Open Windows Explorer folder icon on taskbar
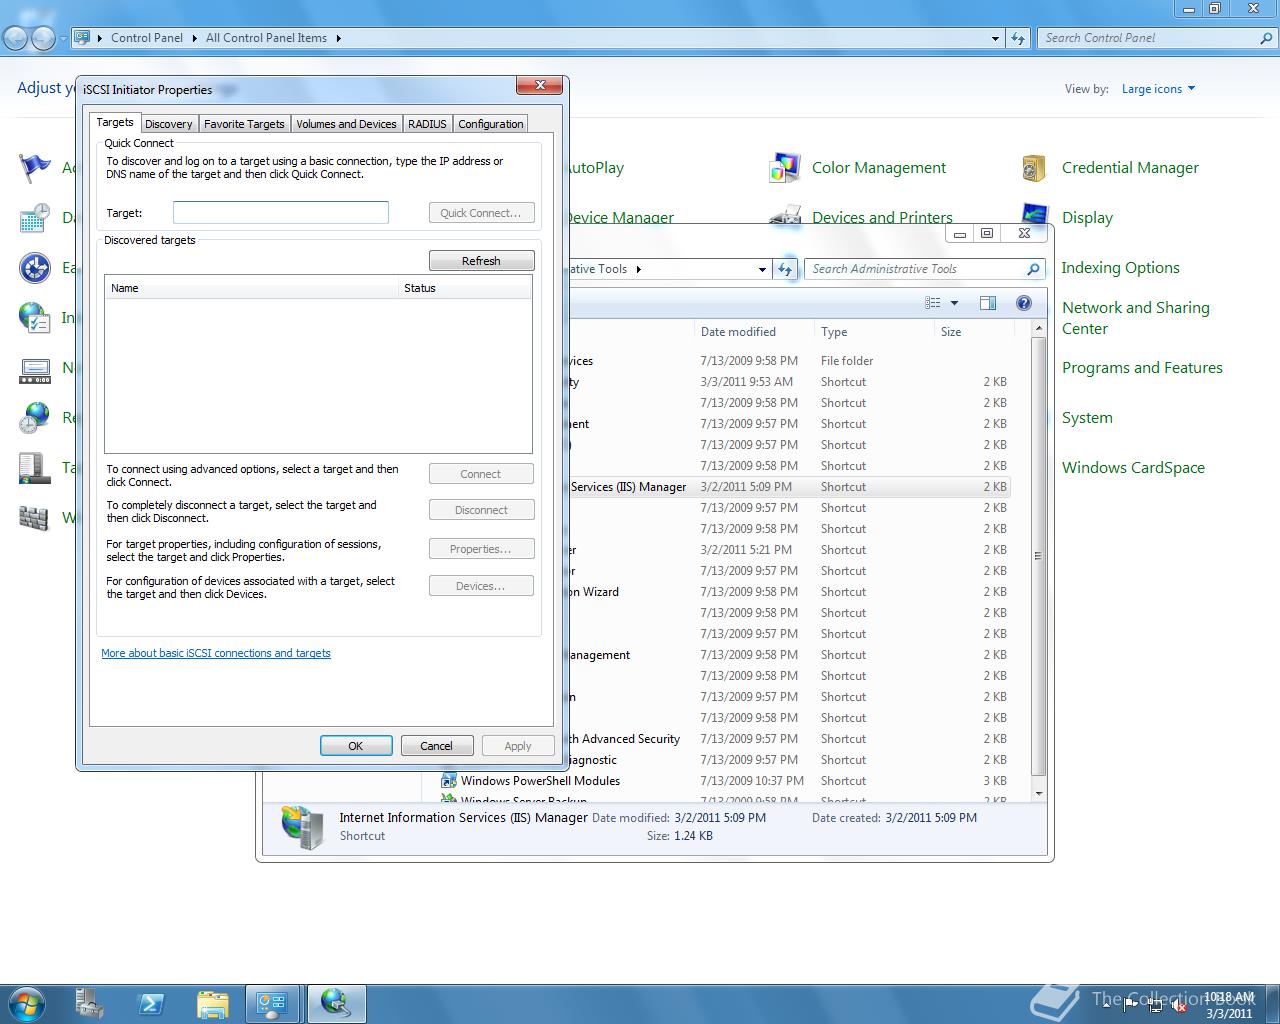This screenshot has width=1280, height=1024. point(212,1004)
